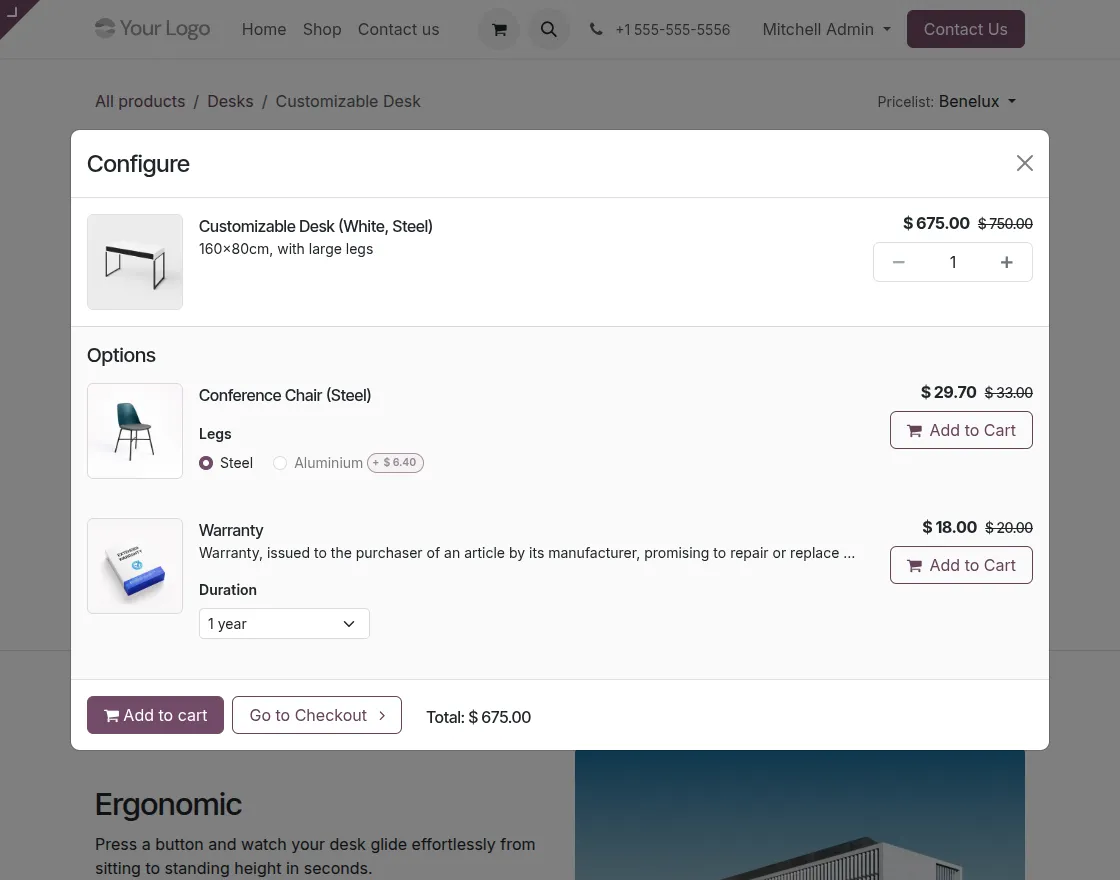The width and height of the screenshot is (1120, 880).
Task: Select Steel legs for the Conference Chair
Action: 206,463
